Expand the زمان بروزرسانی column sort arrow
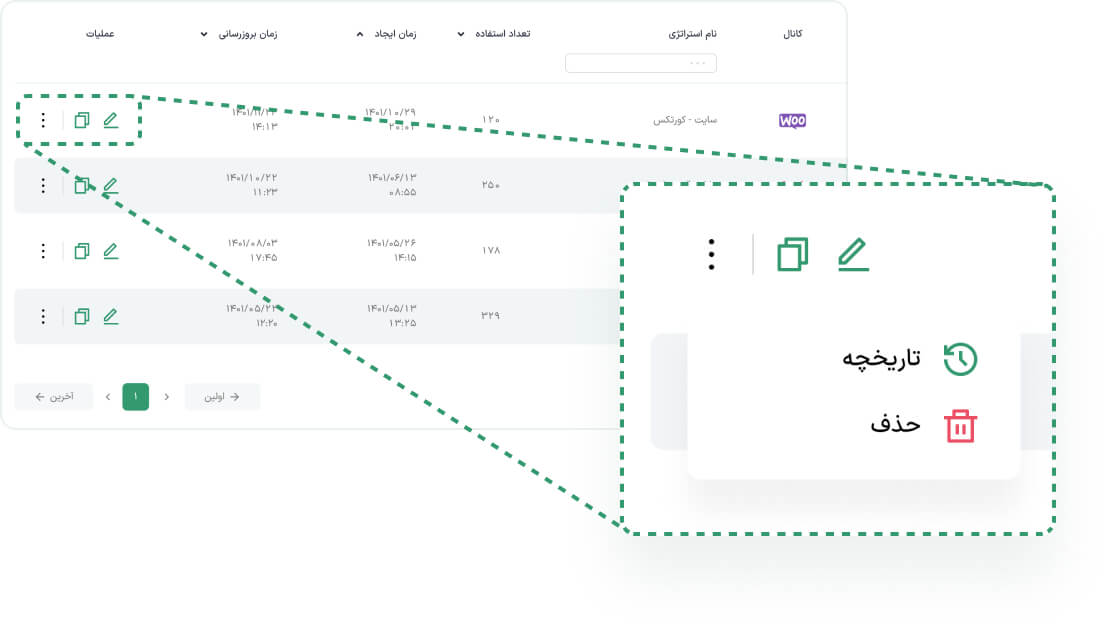Viewport: 1116px width, 636px height. pyautogui.click(x=207, y=34)
